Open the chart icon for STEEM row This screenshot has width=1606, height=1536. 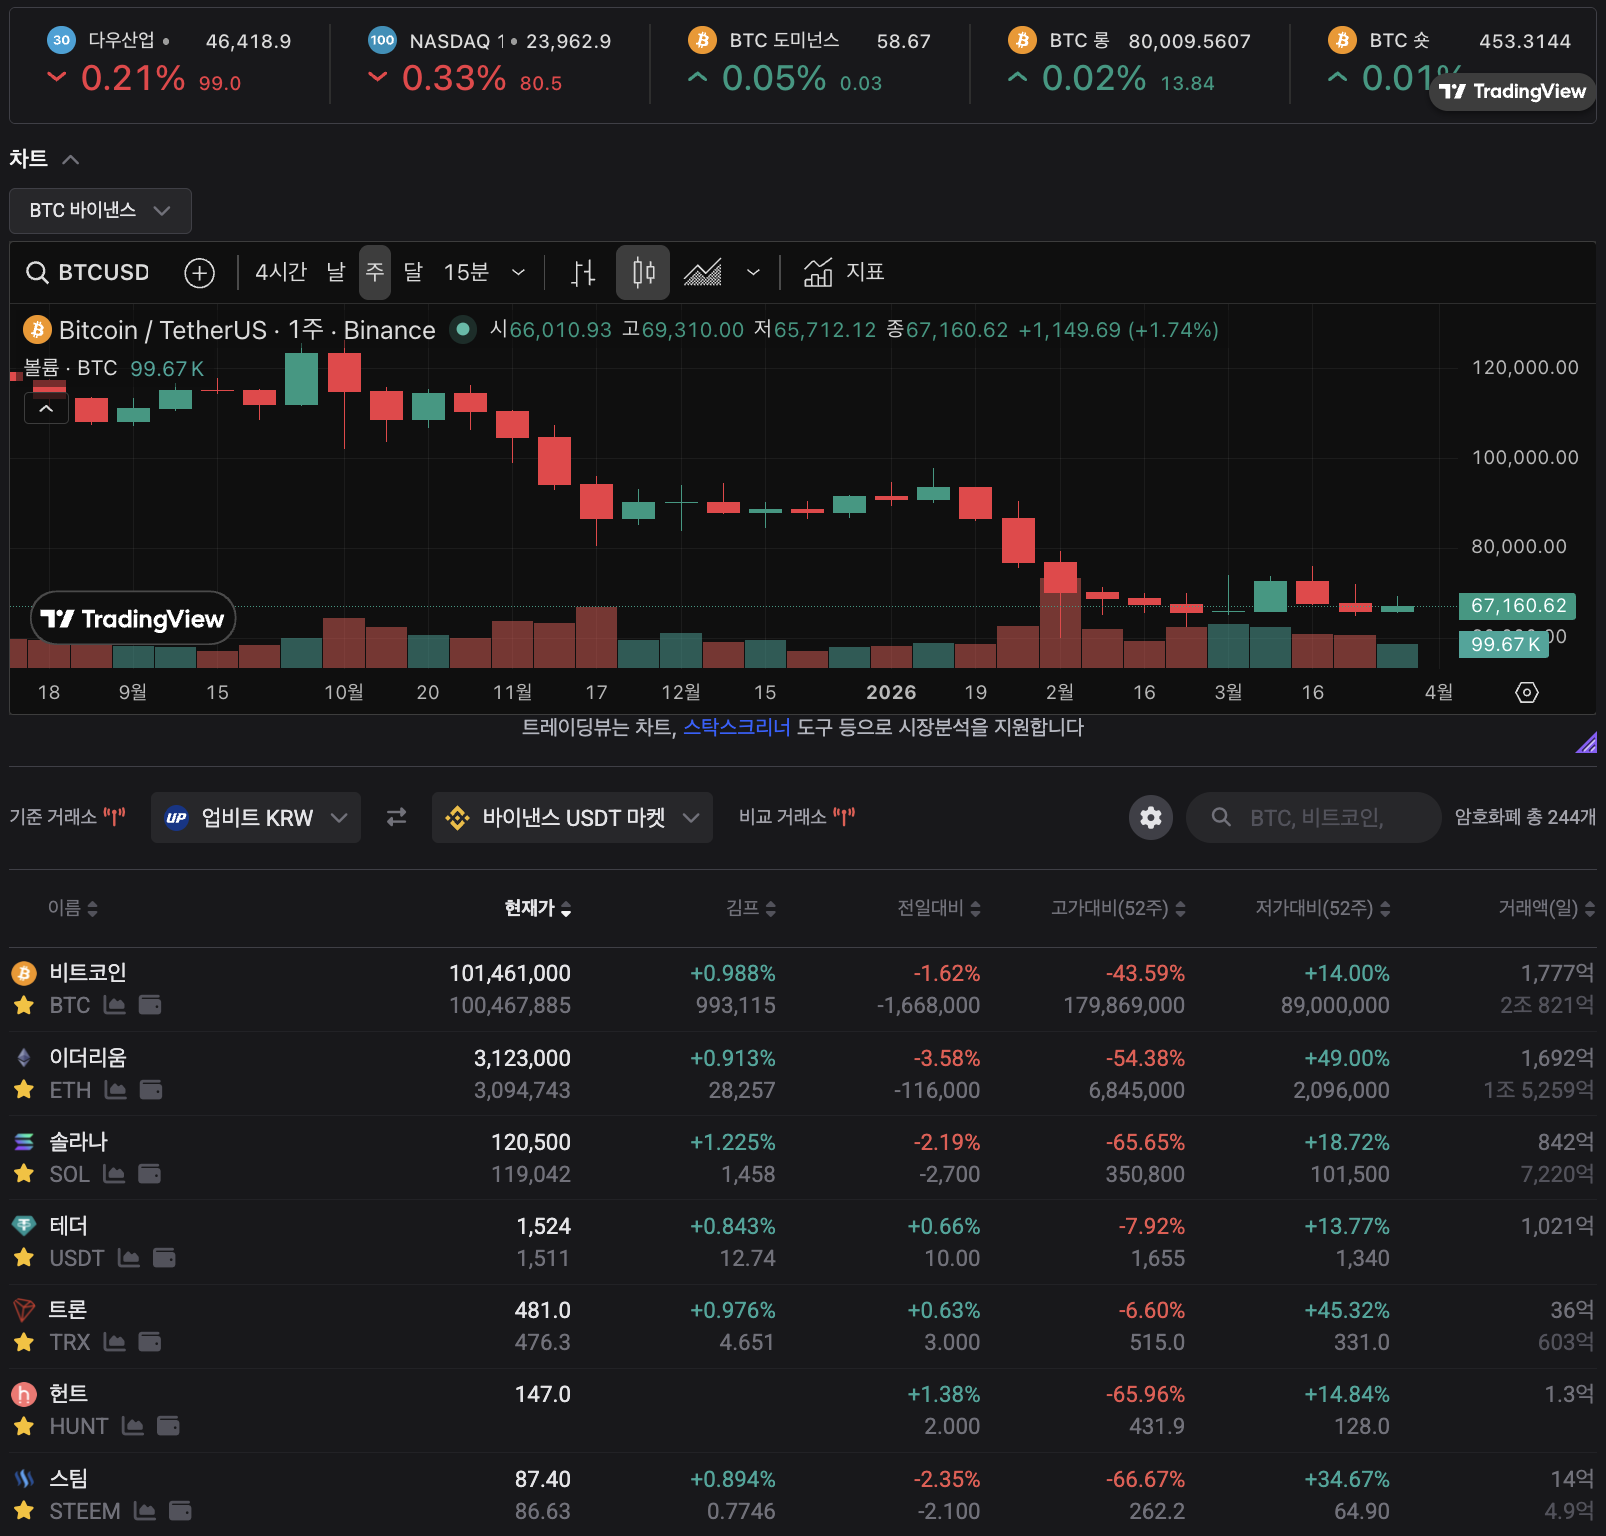(x=145, y=1511)
